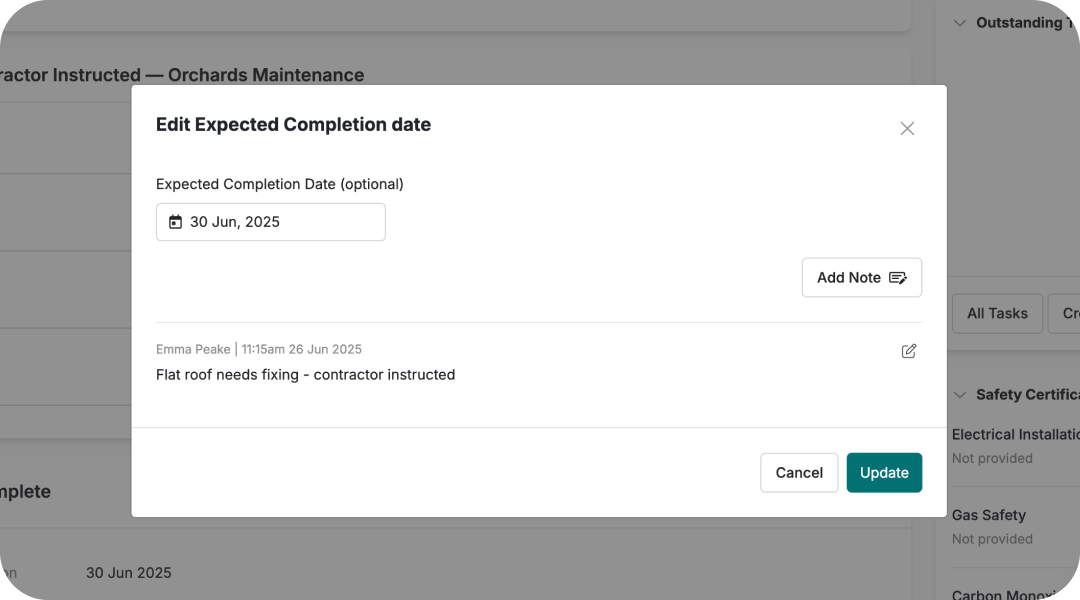Click the Add Note button
This screenshot has width=1080, height=600.
(x=861, y=277)
